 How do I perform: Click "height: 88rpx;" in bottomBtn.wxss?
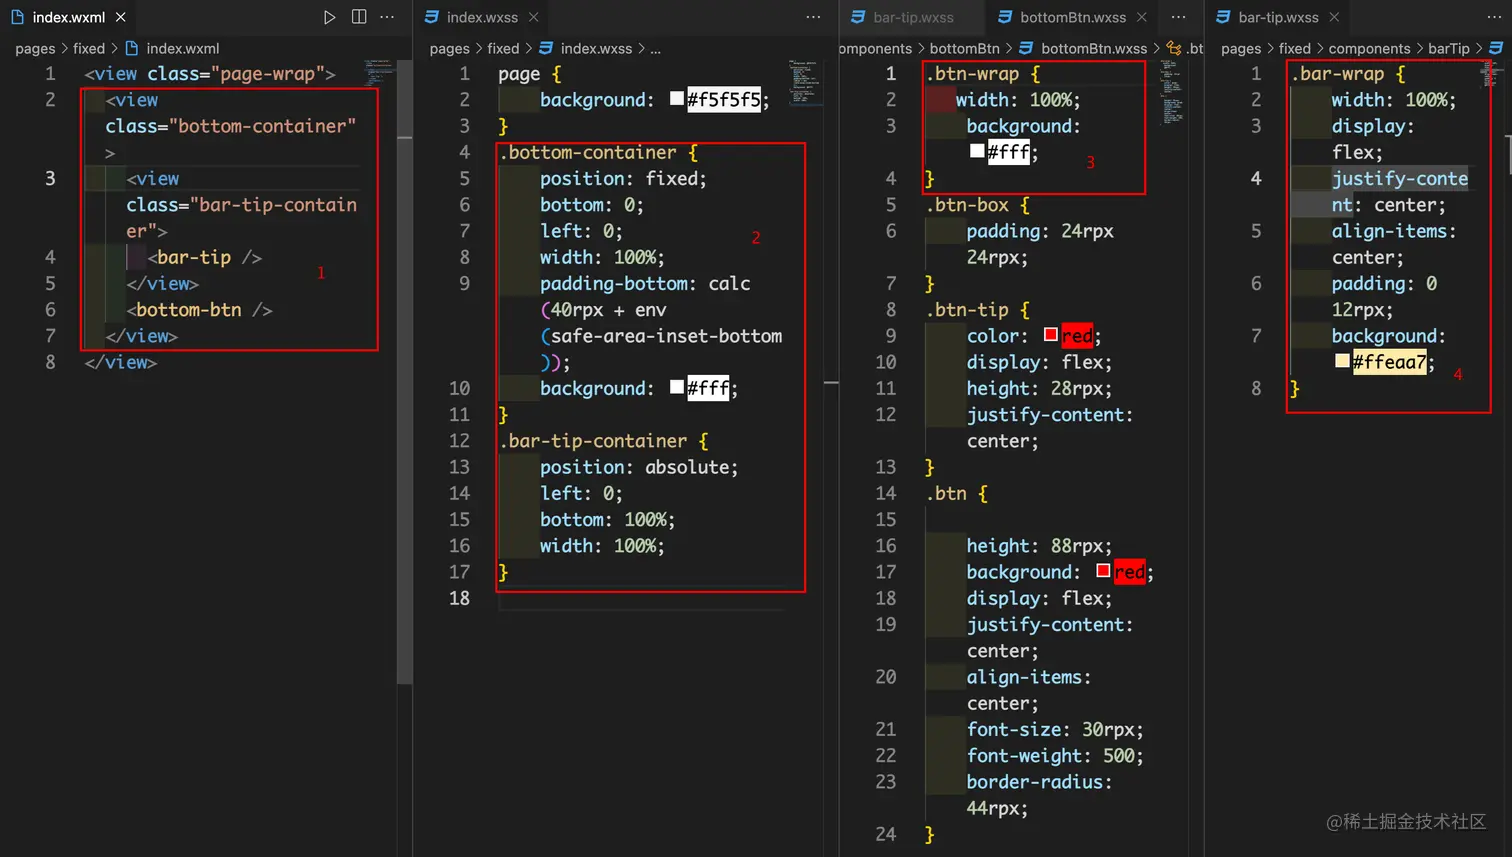click(1039, 546)
